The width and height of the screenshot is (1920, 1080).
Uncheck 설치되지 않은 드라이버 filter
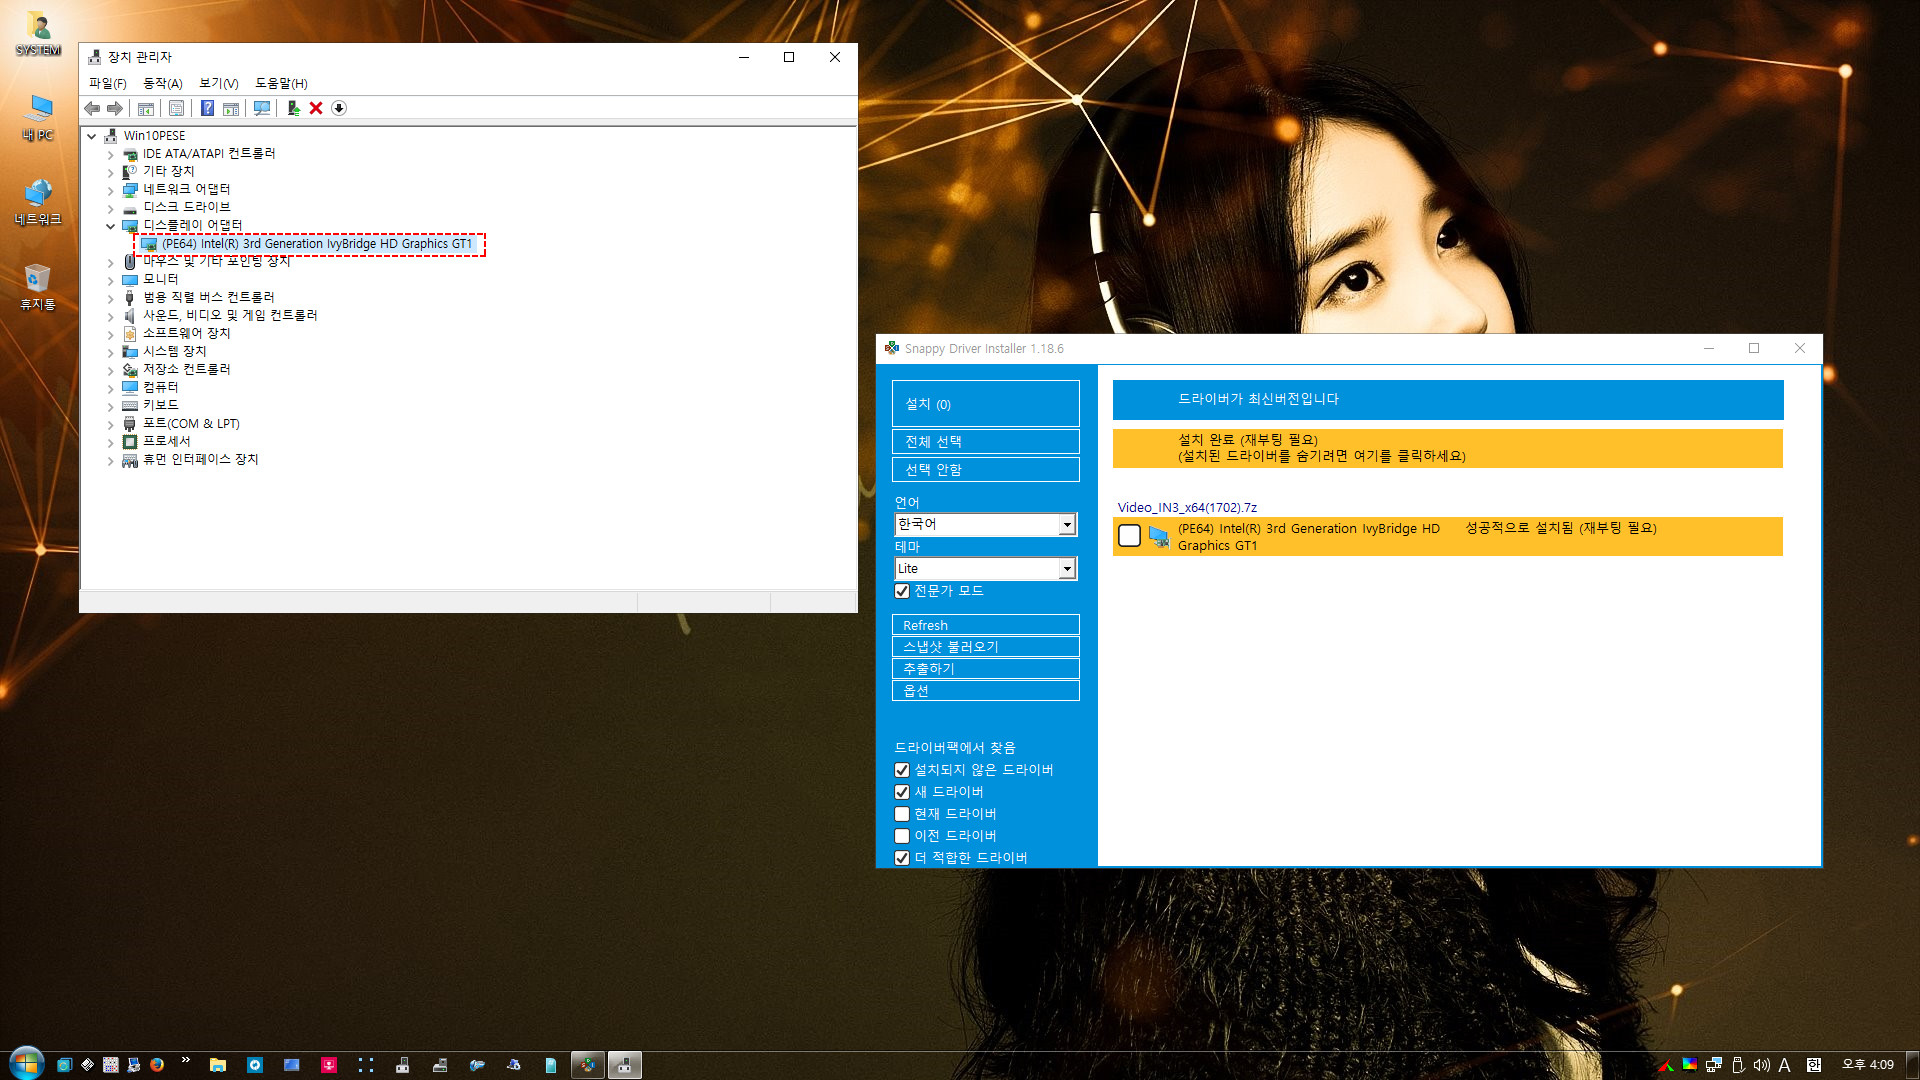click(902, 770)
